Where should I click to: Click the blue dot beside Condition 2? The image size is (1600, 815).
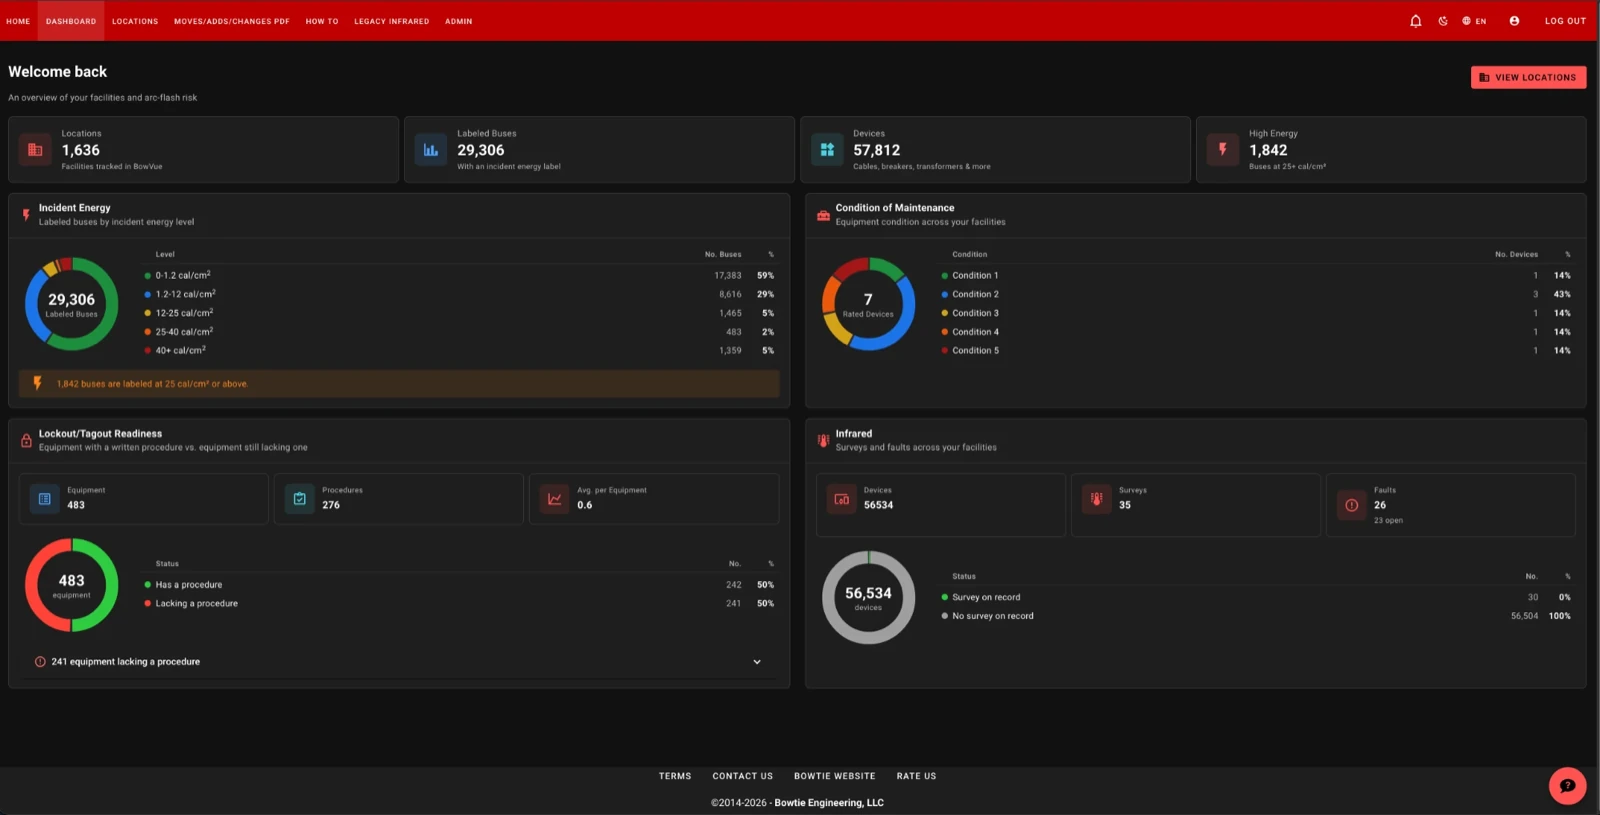tap(945, 295)
